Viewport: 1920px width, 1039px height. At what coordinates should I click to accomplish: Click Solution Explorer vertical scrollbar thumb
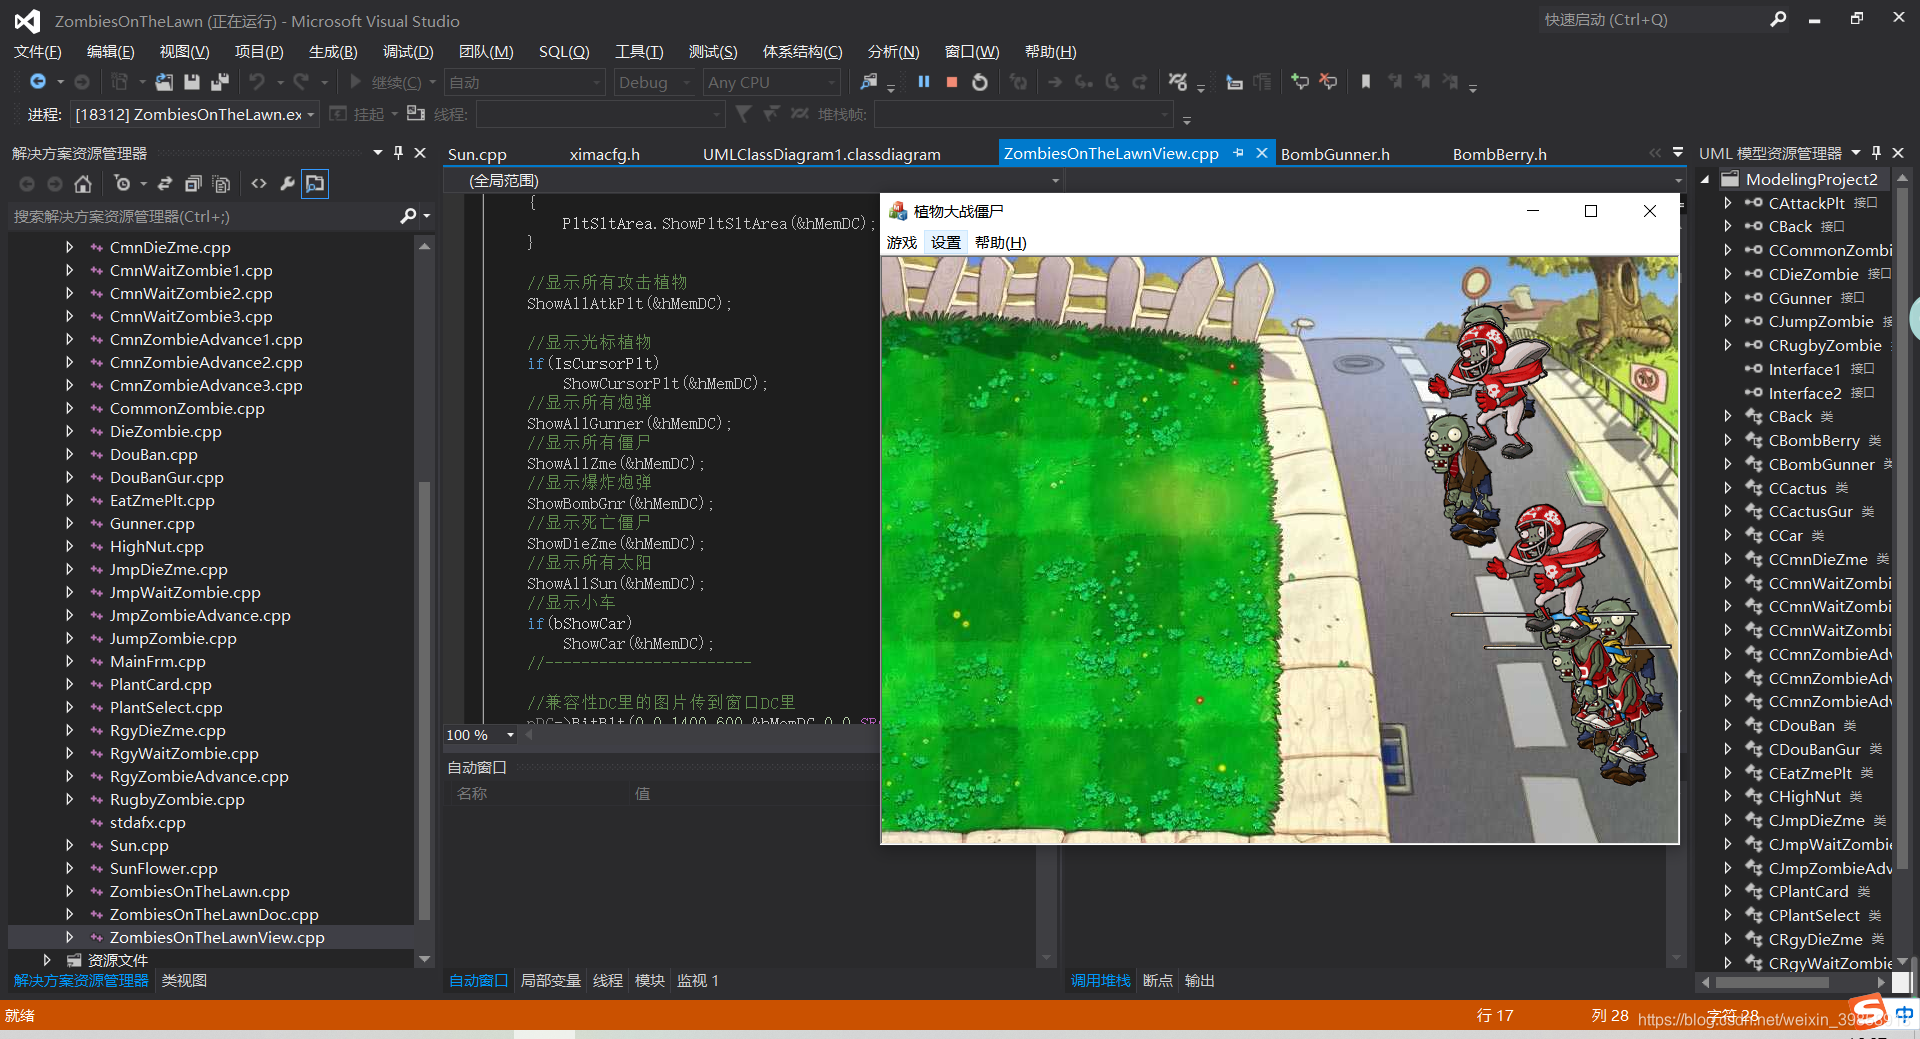pos(424,700)
